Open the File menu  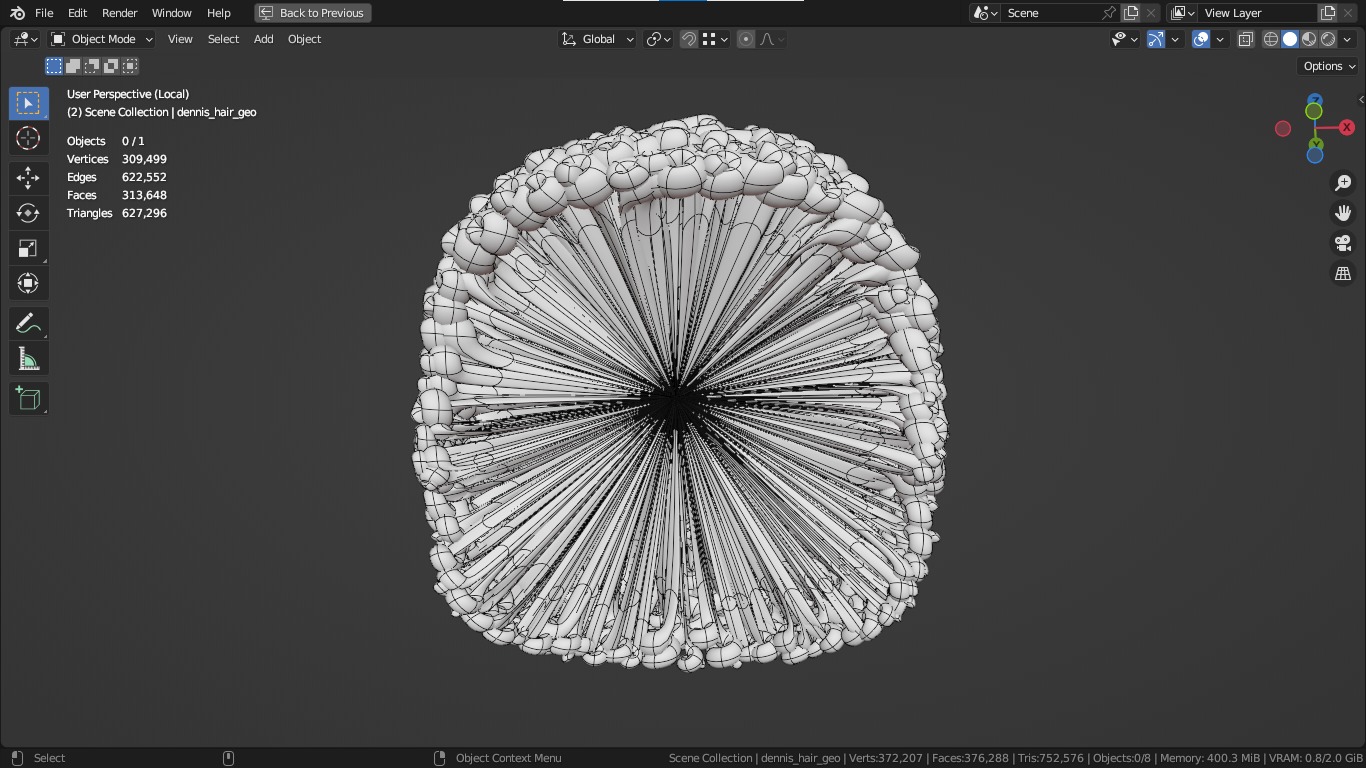click(x=44, y=13)
